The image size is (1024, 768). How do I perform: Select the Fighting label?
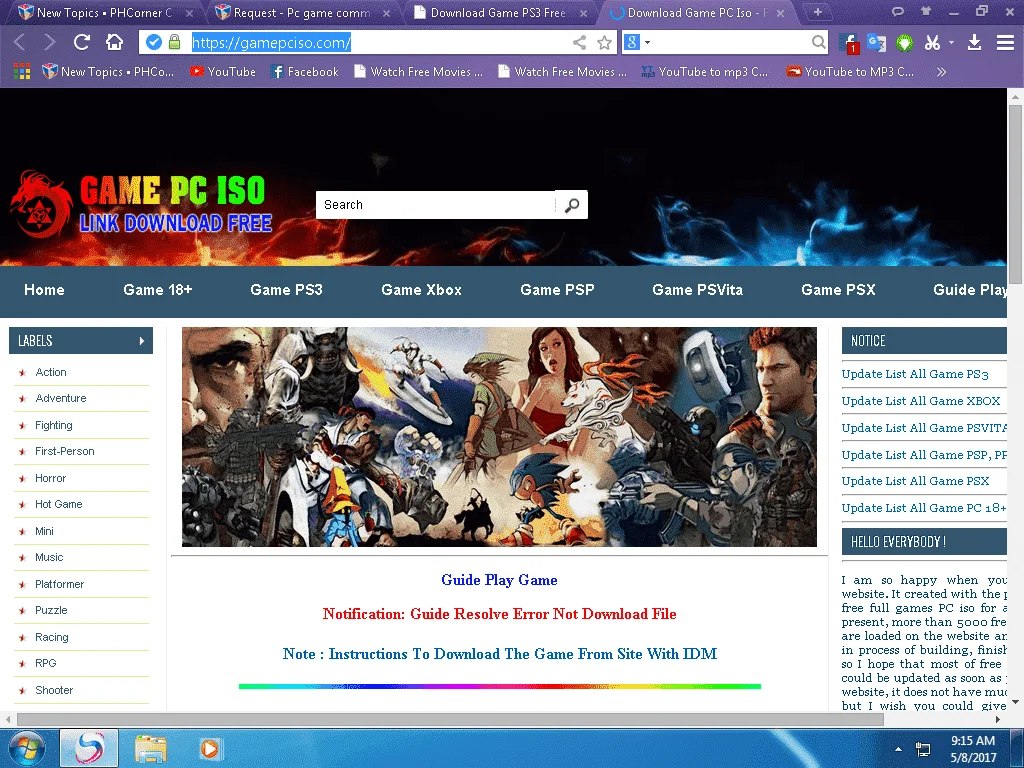click(54, 425)
